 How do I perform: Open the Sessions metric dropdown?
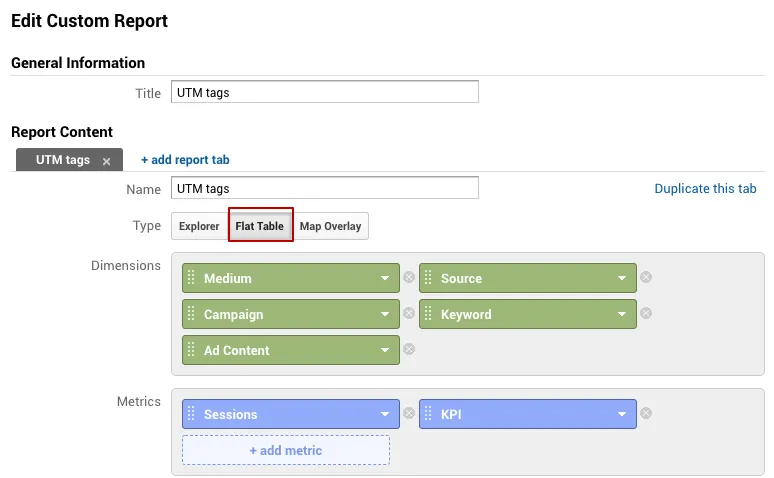(x=385, y=414)
